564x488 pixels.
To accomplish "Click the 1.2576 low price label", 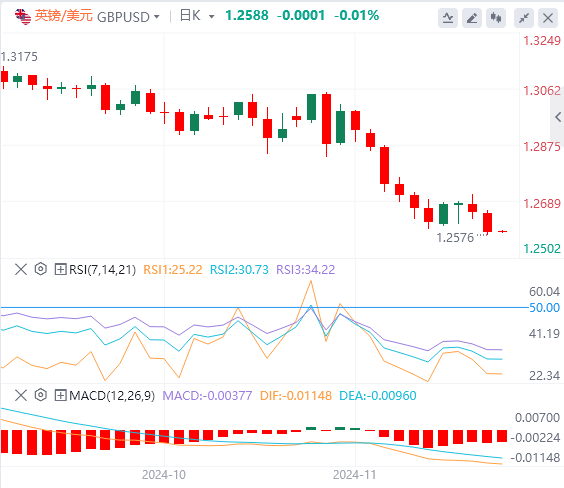I will pyautogui.click(x=455, y=238).
